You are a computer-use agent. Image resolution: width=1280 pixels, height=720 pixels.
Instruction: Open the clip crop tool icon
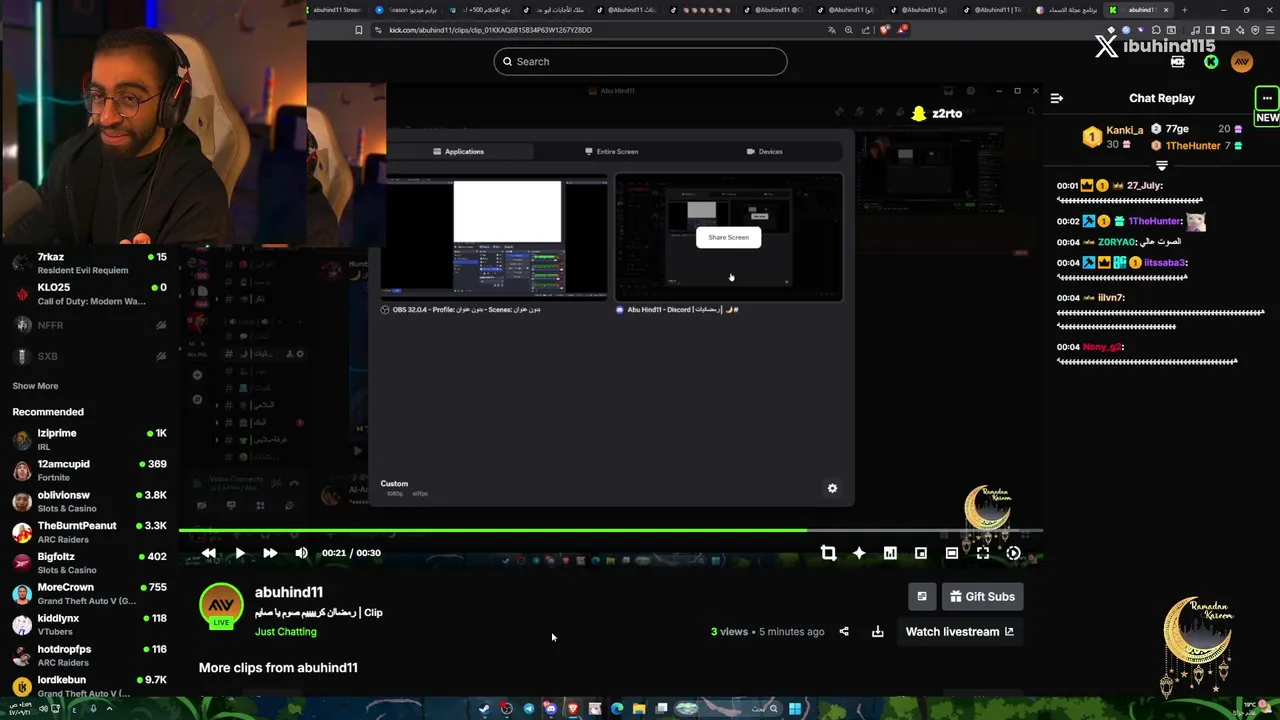pos(828,553)
